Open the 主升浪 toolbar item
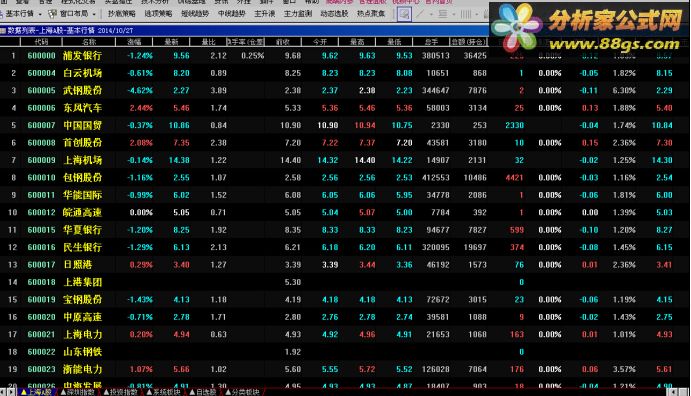 [264, 14]
